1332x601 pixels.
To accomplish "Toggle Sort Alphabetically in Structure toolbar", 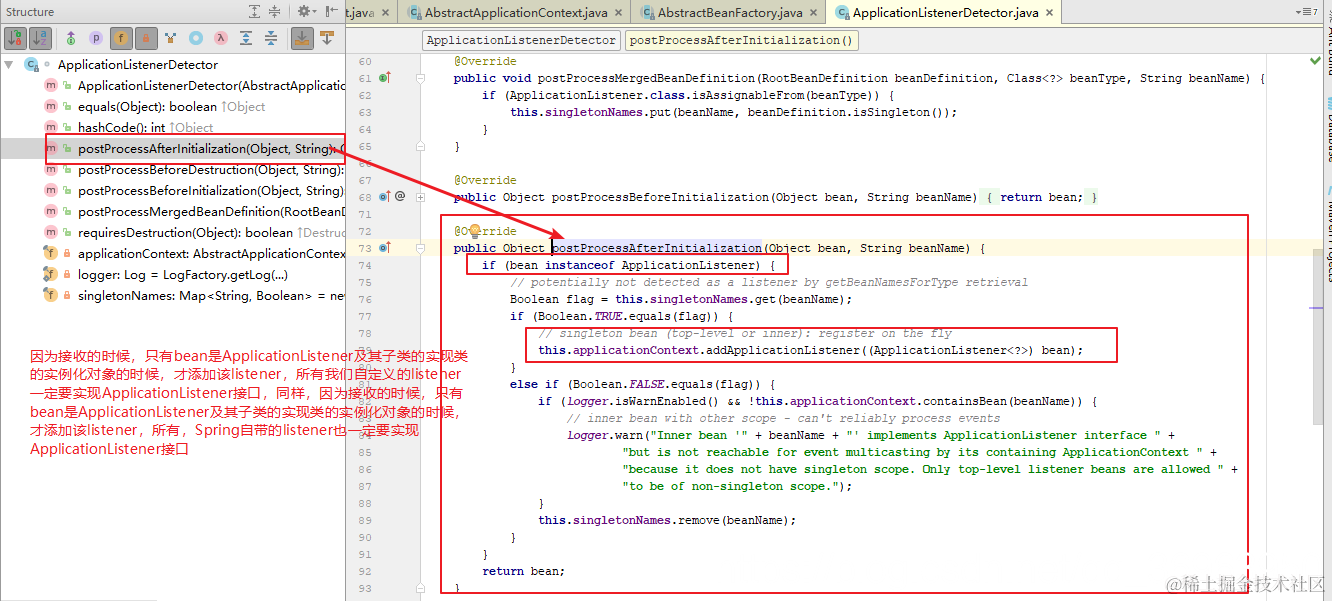I will click(40, 38).
